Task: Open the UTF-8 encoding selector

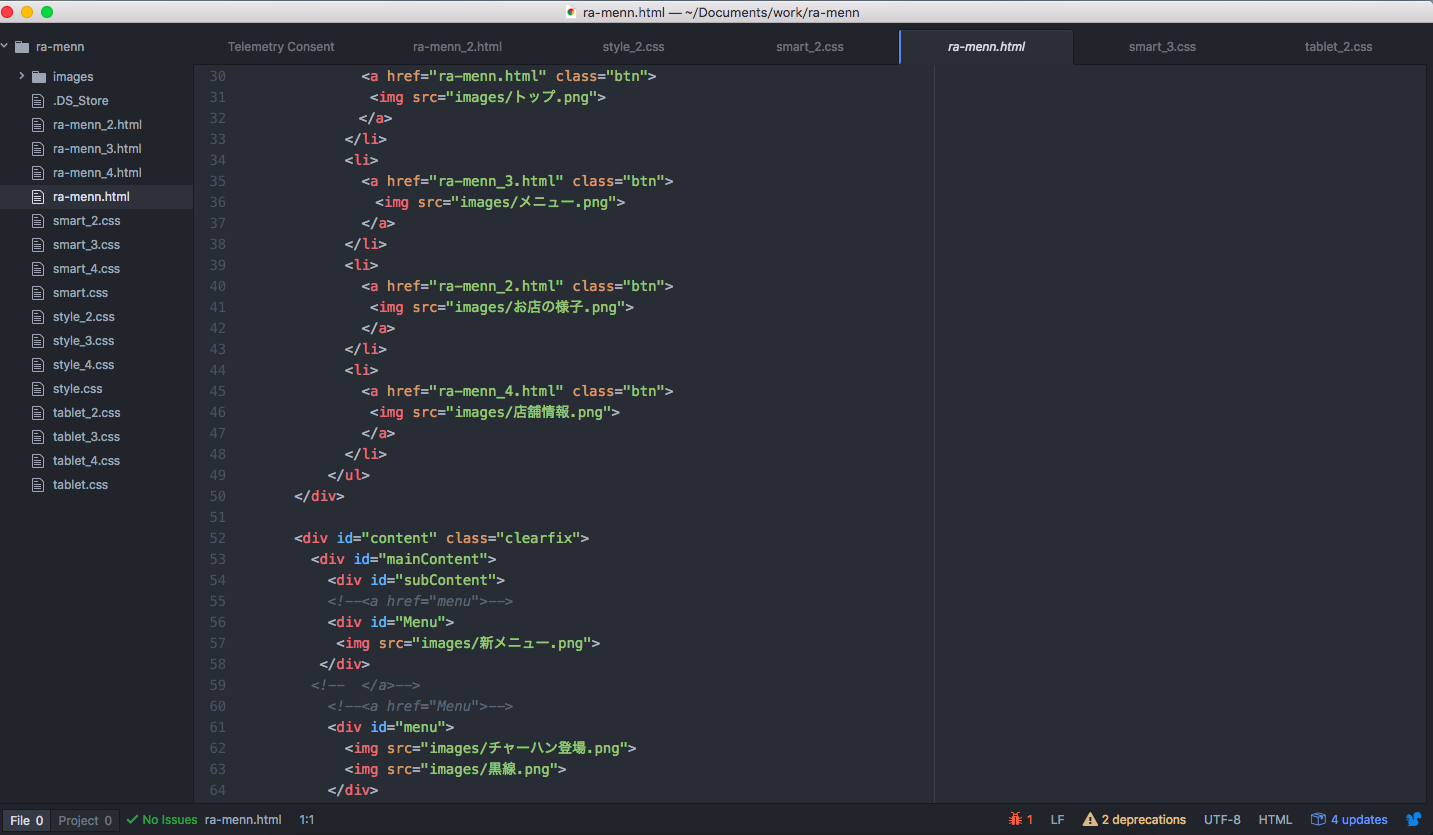Action: pos(1222,820)
